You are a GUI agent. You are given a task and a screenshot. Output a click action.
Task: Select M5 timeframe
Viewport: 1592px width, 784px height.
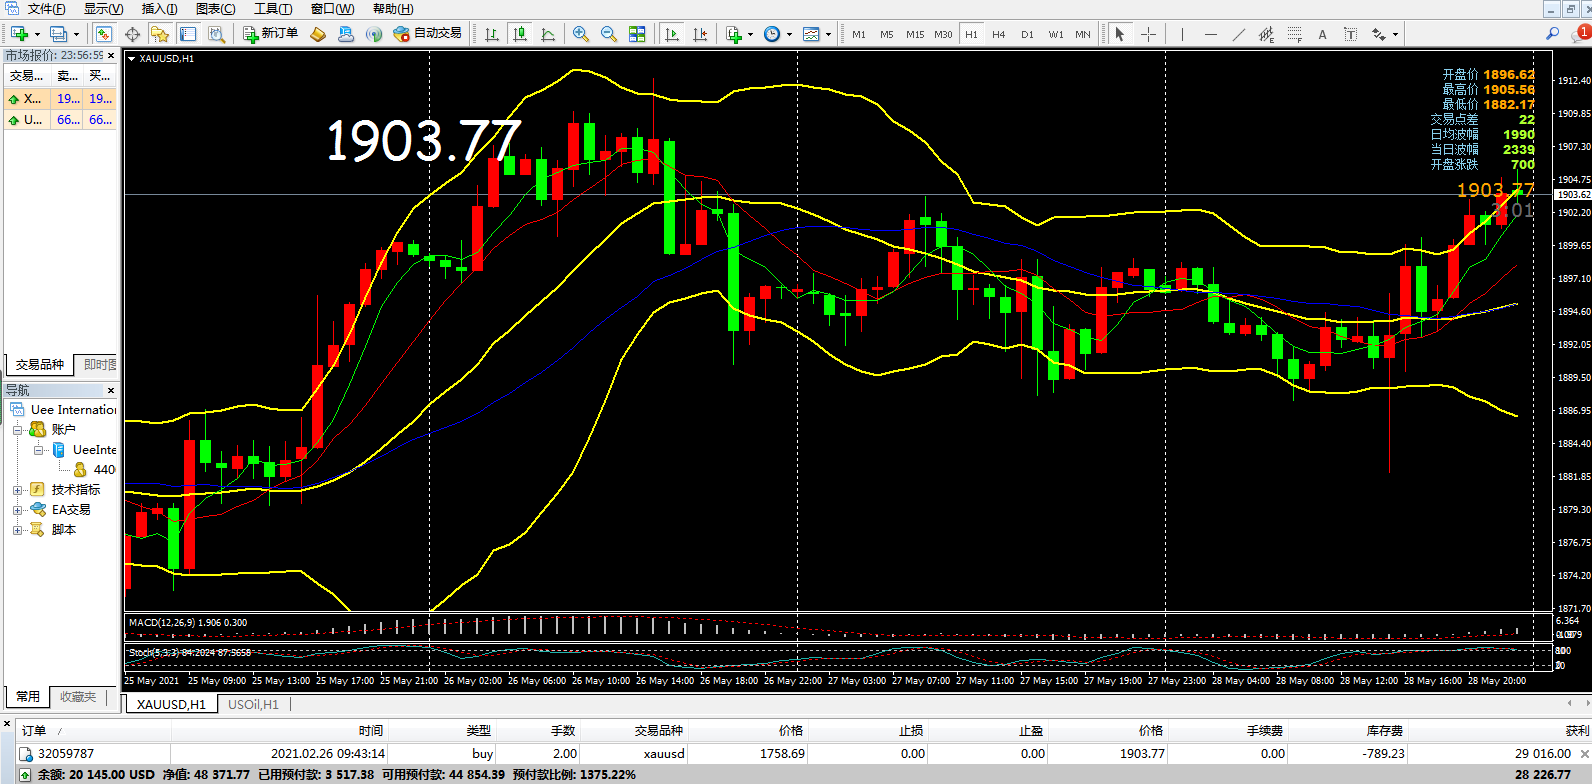click(887, 34)
